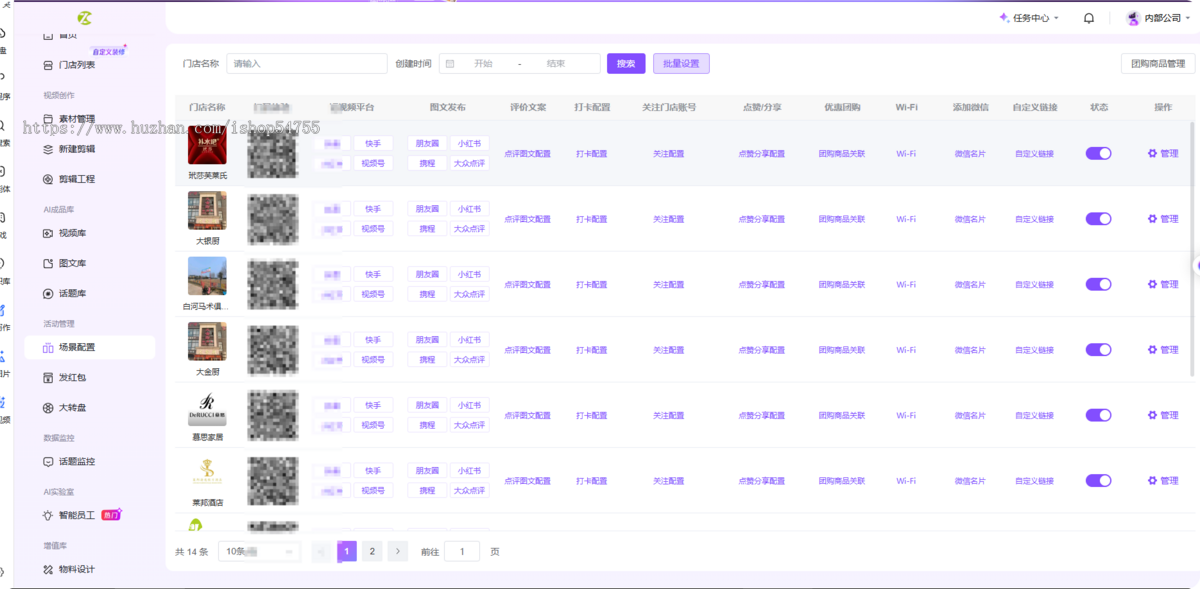Disable the status toggle for 慕思家居

[1098, 415]
